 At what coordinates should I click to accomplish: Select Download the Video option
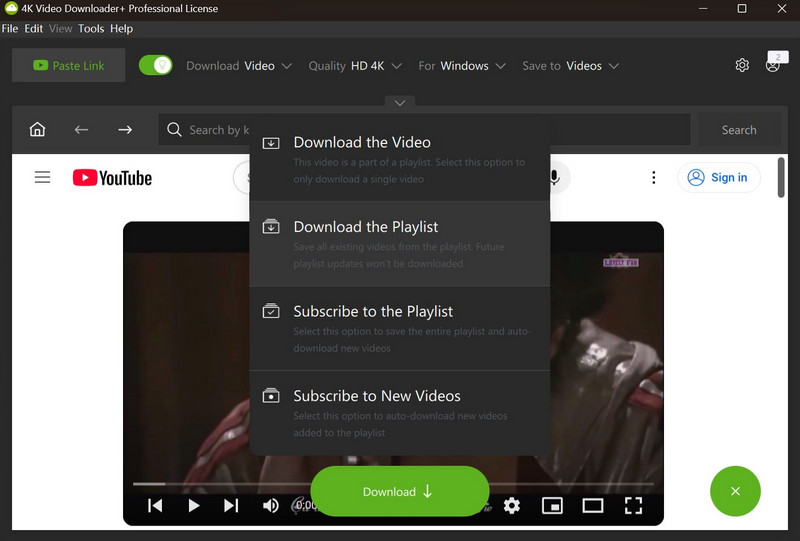pos(399,159)
